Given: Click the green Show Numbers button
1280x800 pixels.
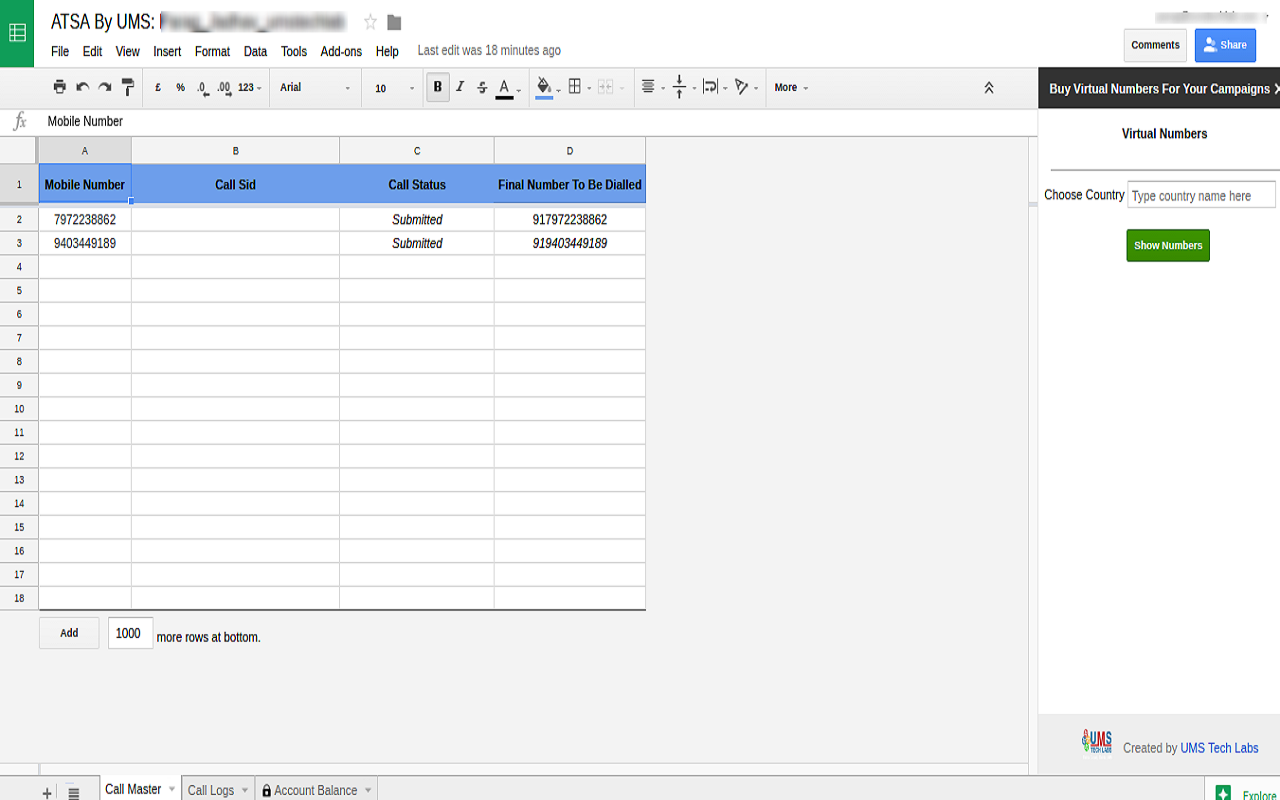Looking at the screenshot, I should 1168,245.
